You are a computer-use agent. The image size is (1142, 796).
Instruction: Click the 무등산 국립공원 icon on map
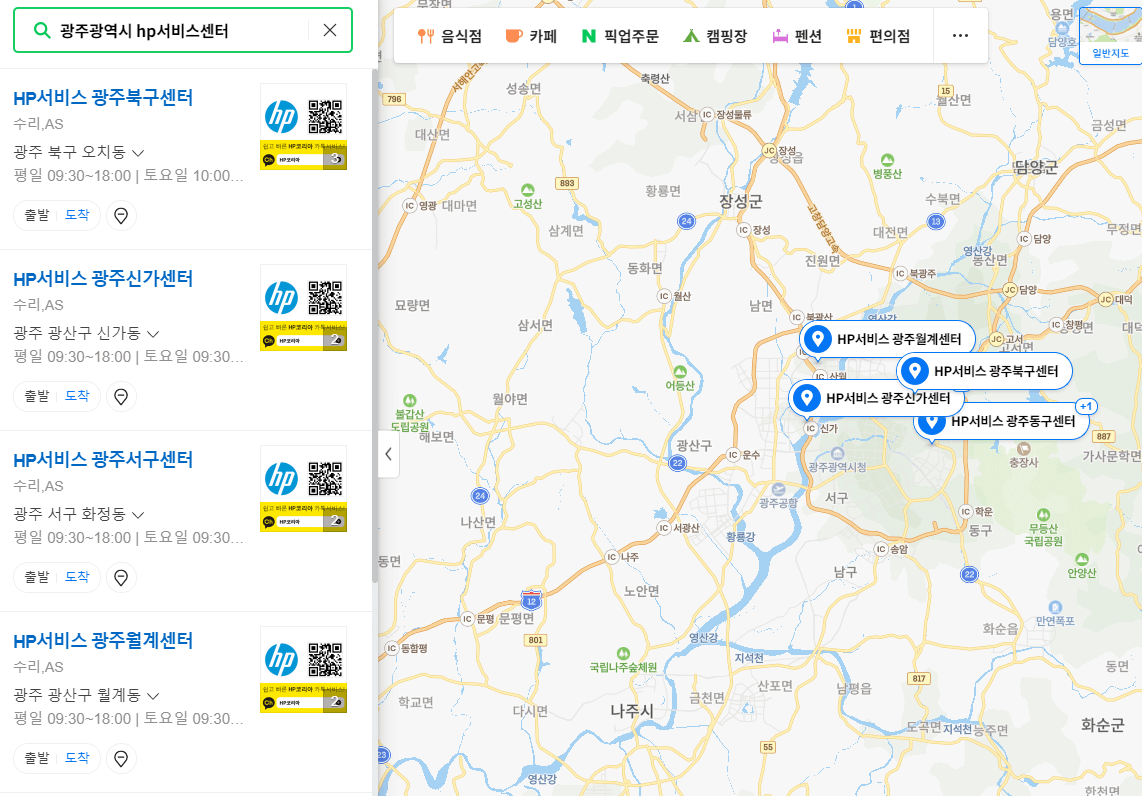point(1043,515)
